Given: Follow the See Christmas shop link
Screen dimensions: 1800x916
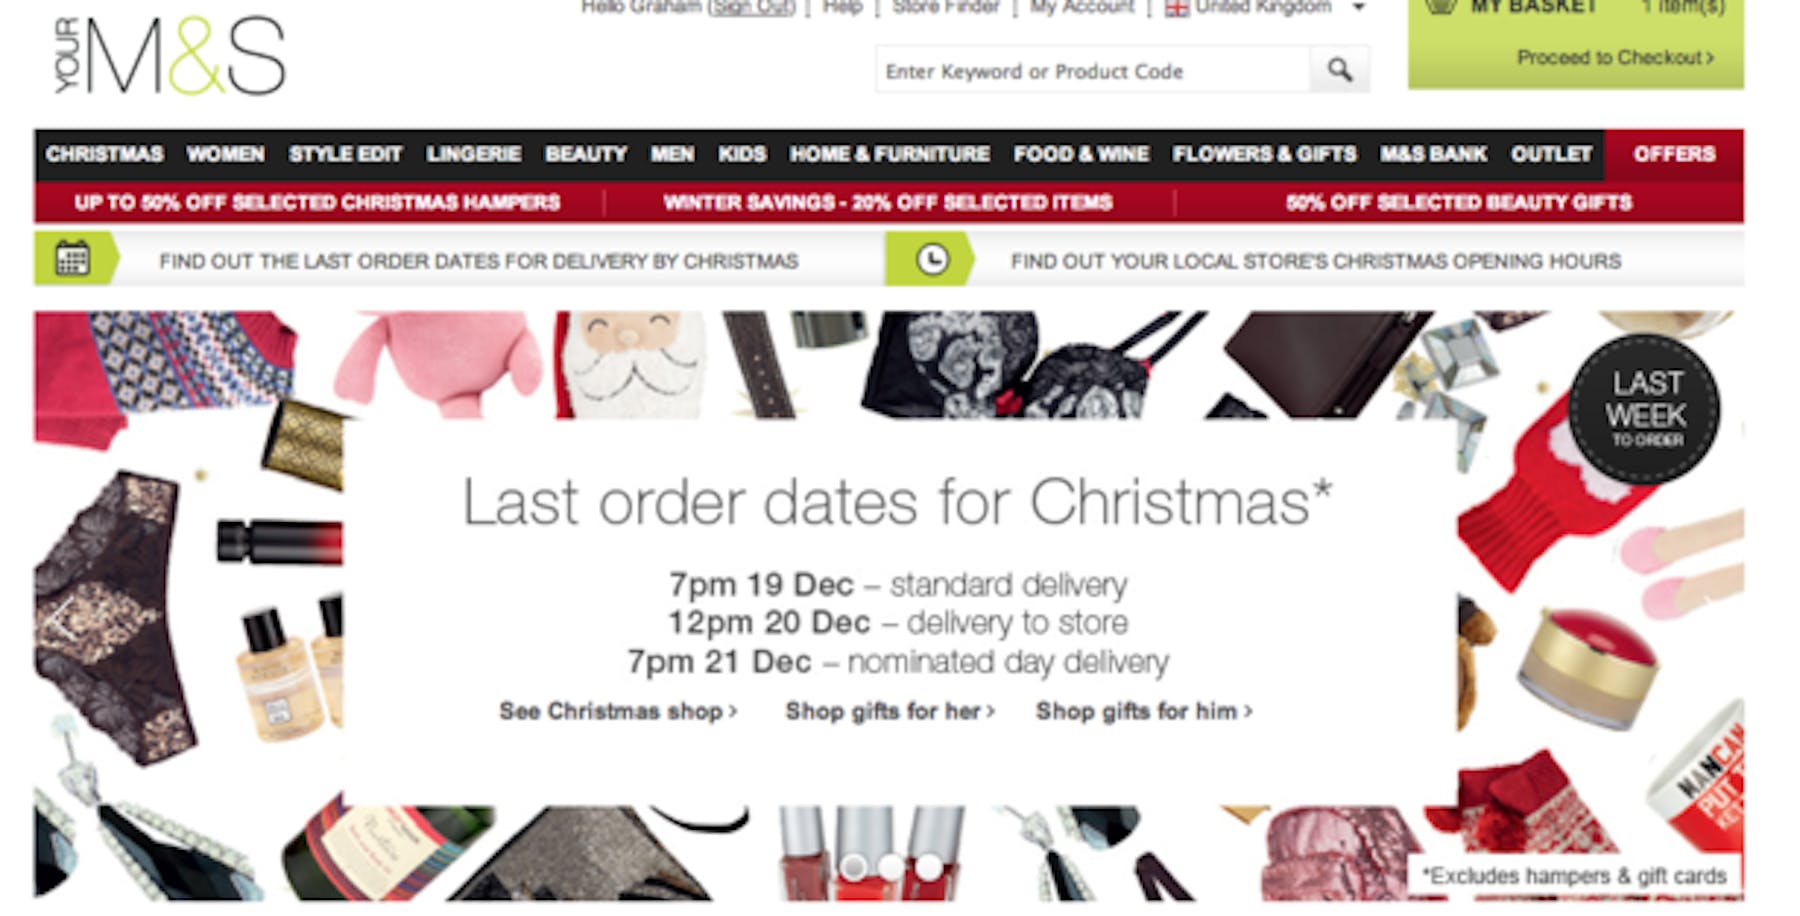Looking at the screenshot, I should coord(618,711).
